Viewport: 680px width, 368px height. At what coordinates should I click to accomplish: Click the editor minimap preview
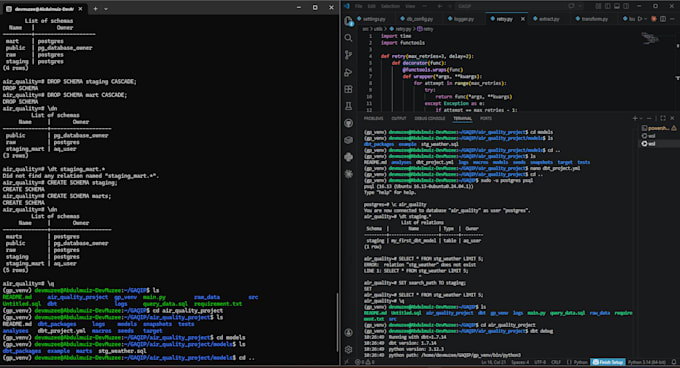click(651, 39)
